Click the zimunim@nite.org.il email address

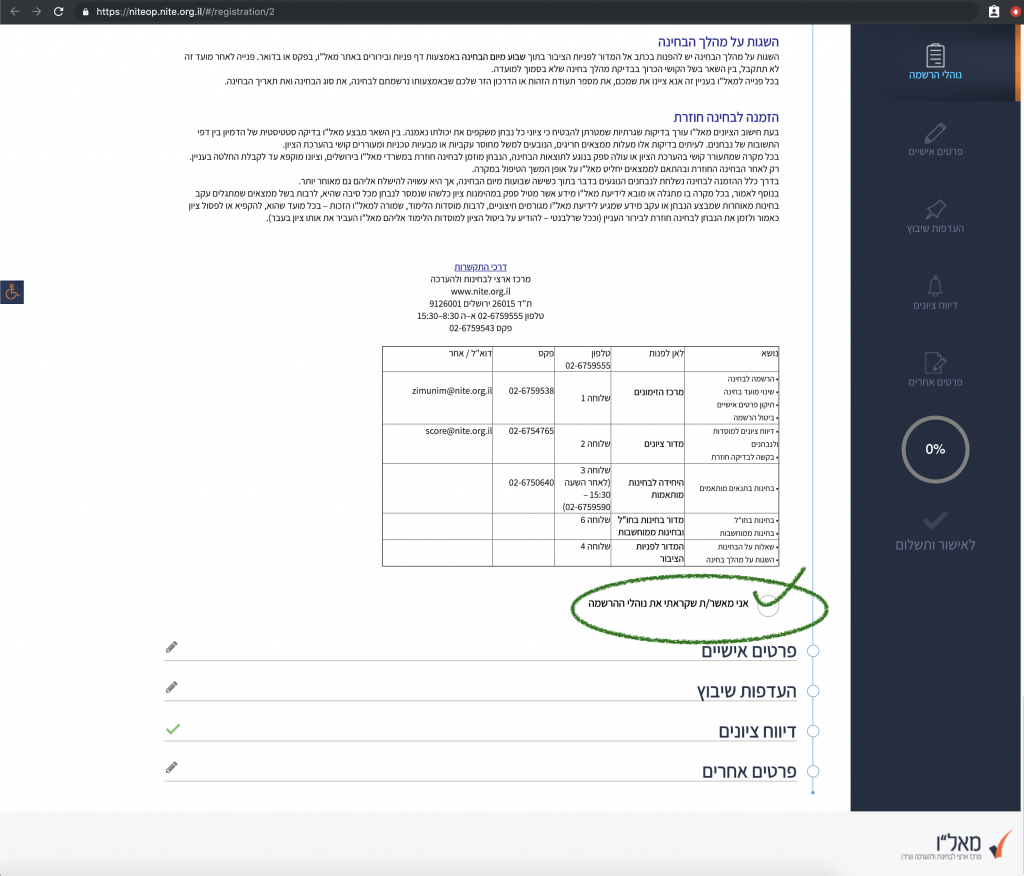click(452, 389)
